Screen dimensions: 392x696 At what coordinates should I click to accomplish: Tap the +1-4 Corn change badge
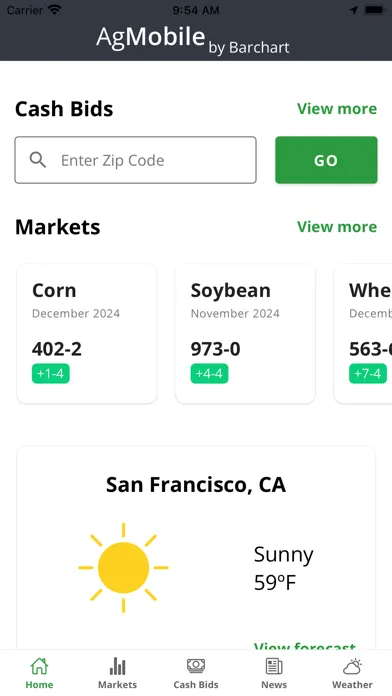51,373
